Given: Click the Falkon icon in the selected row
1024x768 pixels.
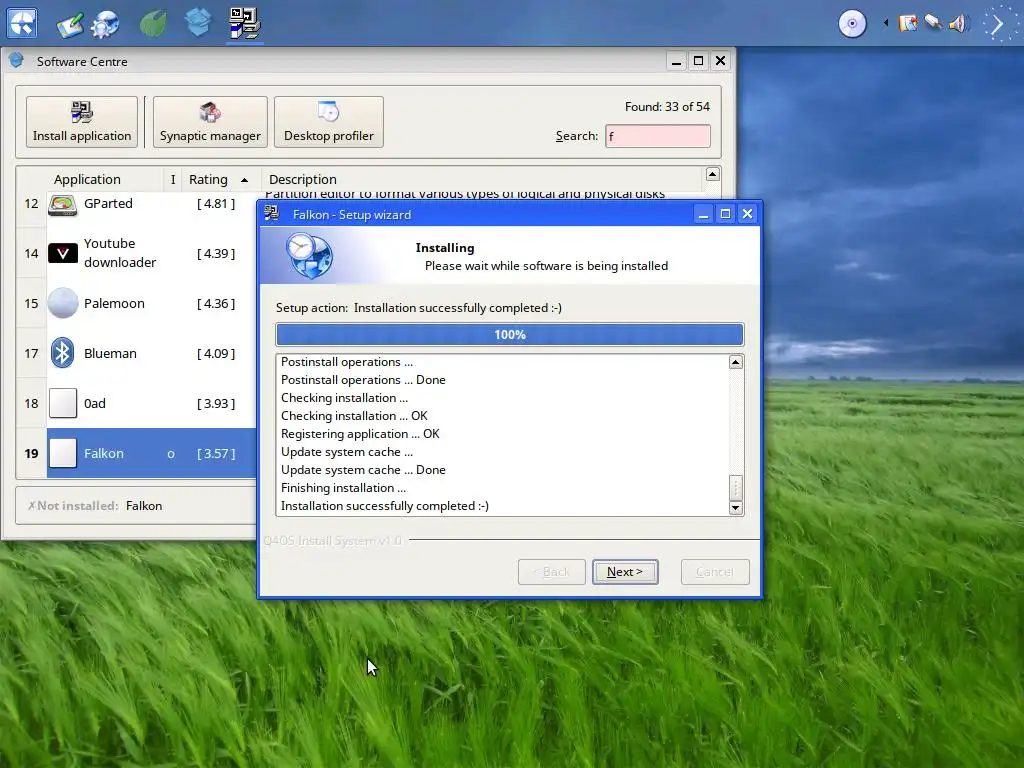Looking at the screenshot, I should [x=63, y=453].
